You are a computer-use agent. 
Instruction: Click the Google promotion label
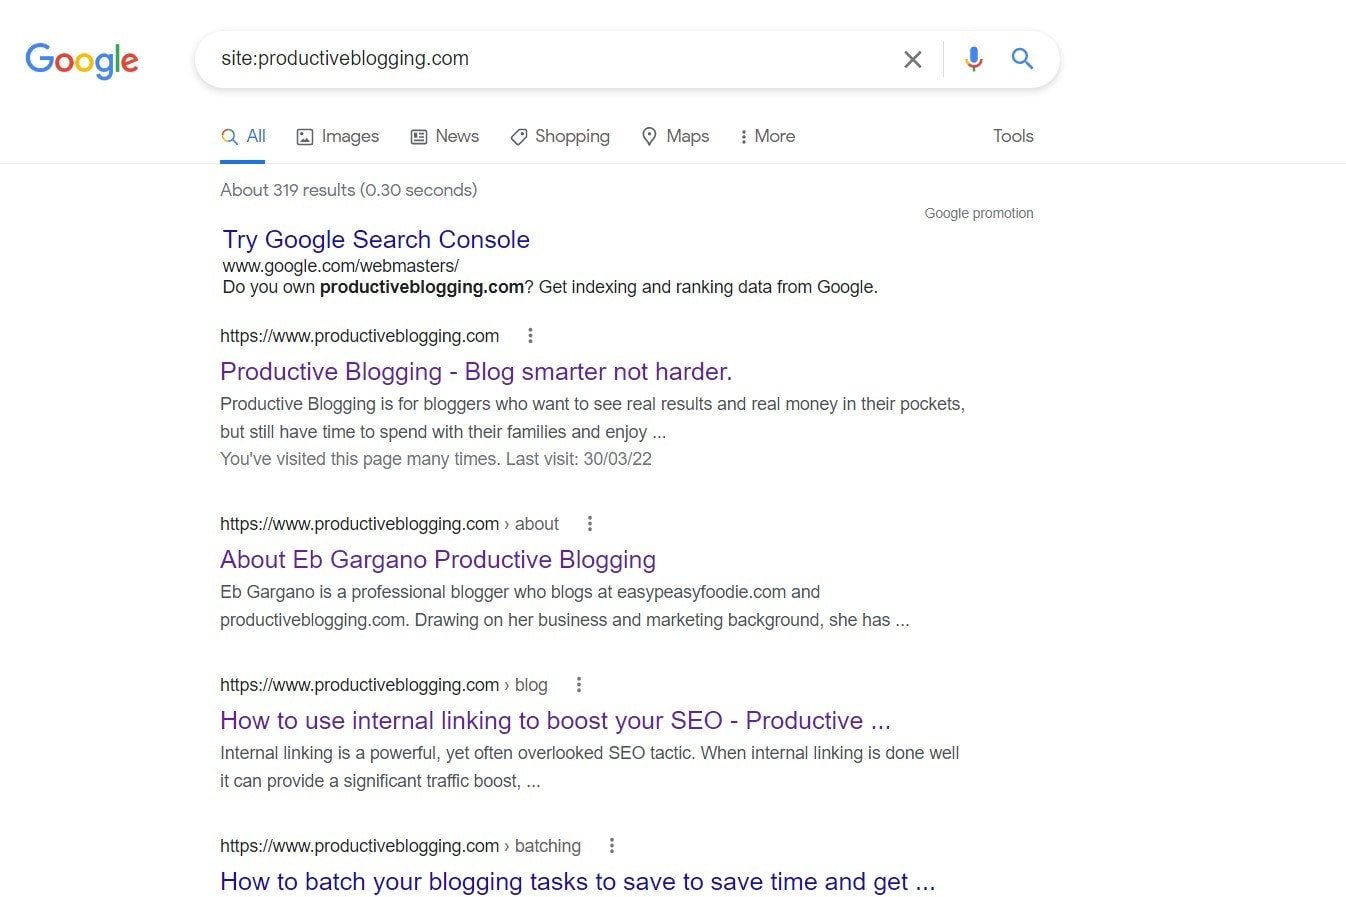[979, 213]
